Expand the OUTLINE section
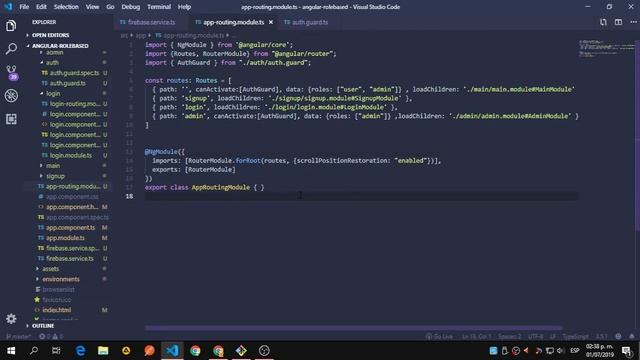This screenshot has height=360, width=640. (42, 326)
